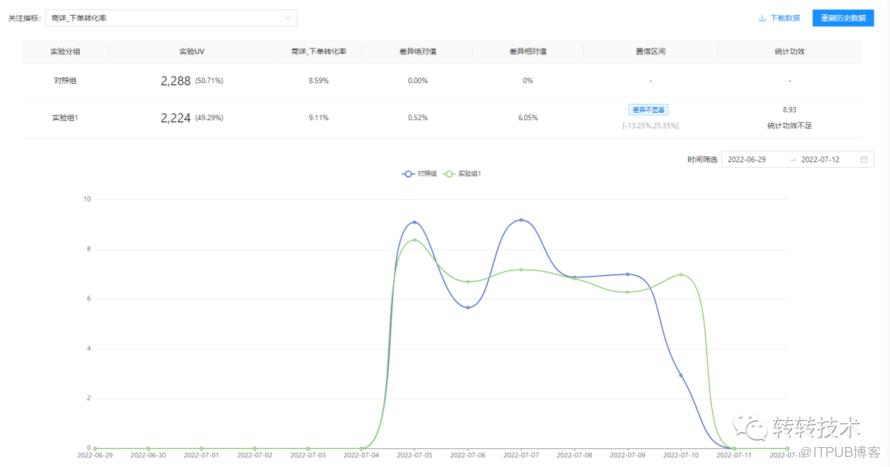Click the start date field 2022-06-29
890x467 pixels.
click(x=747, y=159)
